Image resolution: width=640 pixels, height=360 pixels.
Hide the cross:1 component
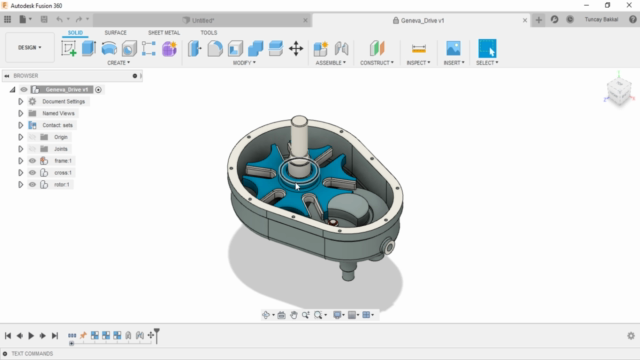point(32,173)
